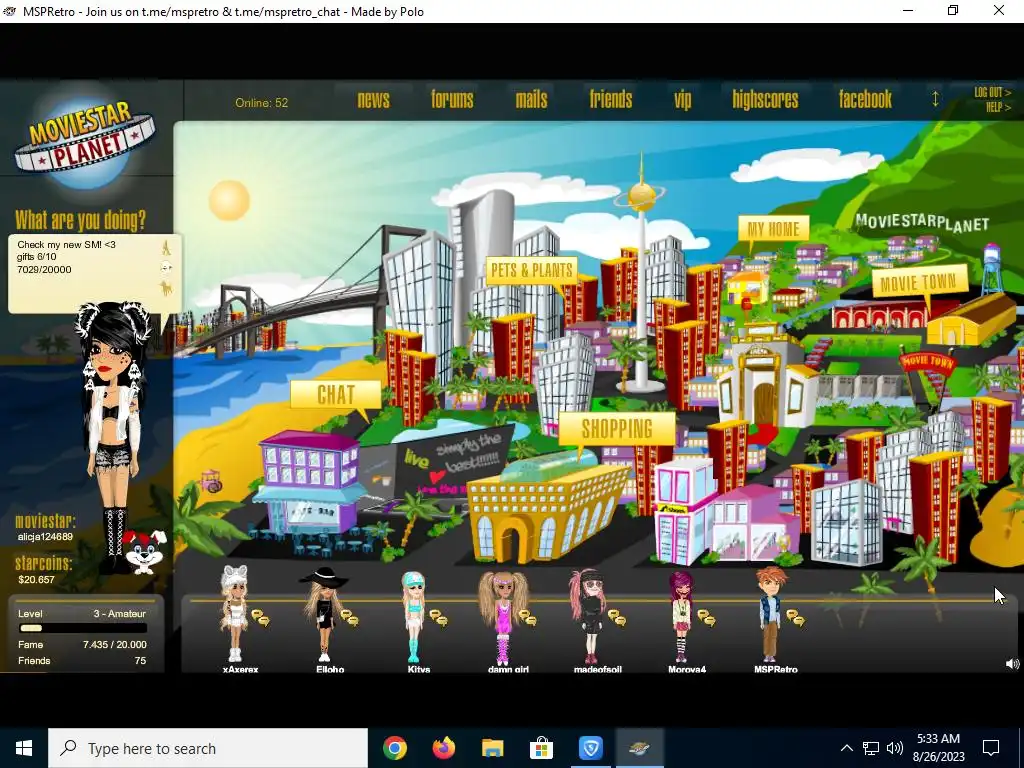Image resolution: width=1024 pixels, height=768 pixels.
Task: Launch Firefox from taskbar
Action: (444, 748)
